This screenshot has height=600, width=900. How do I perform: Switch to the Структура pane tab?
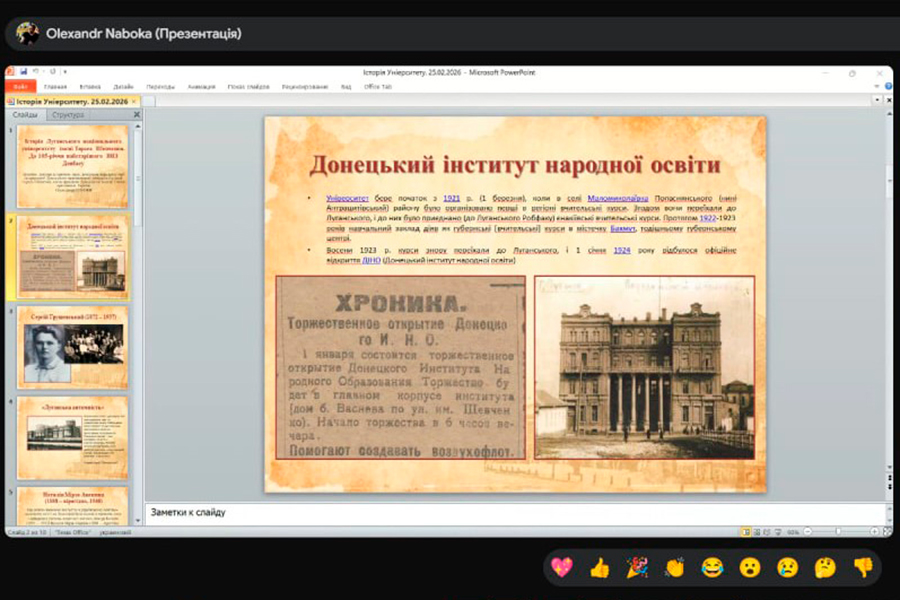(68, 115)
